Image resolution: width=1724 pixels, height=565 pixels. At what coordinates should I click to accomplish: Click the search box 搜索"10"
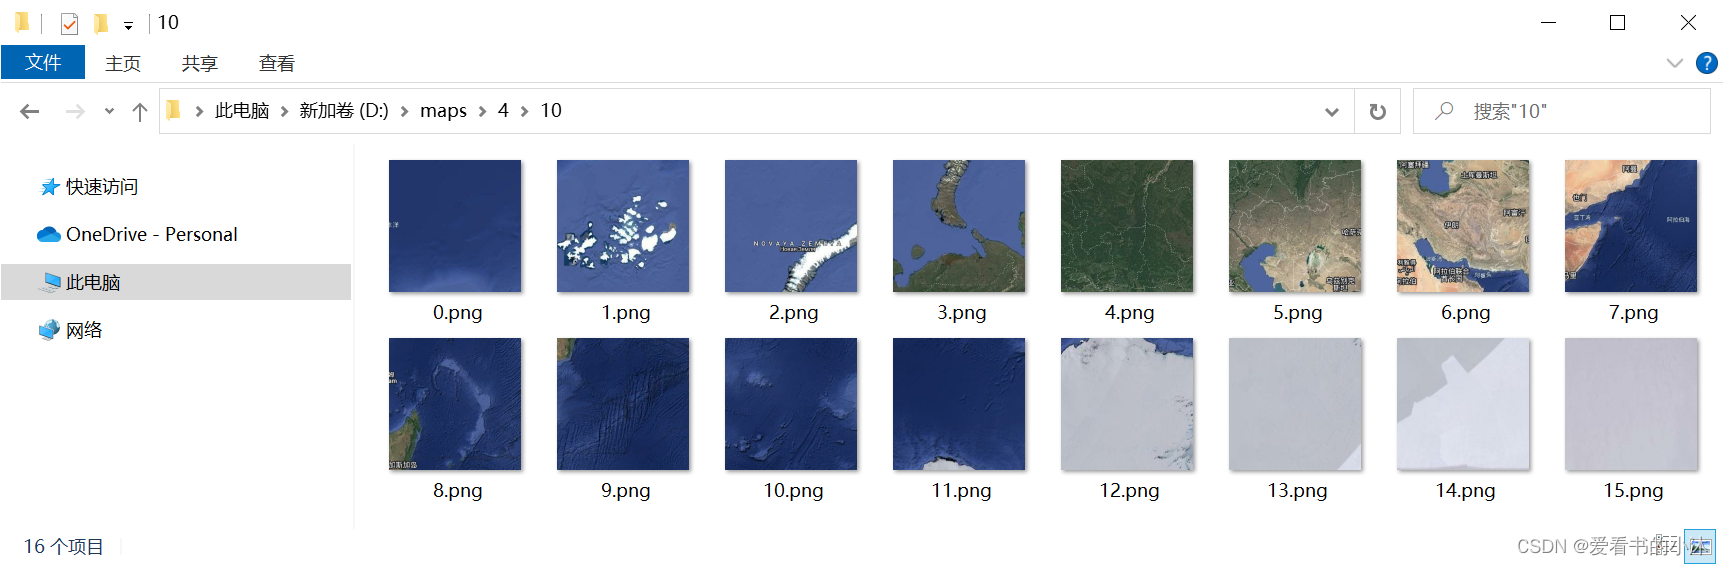click(1562, 111)
